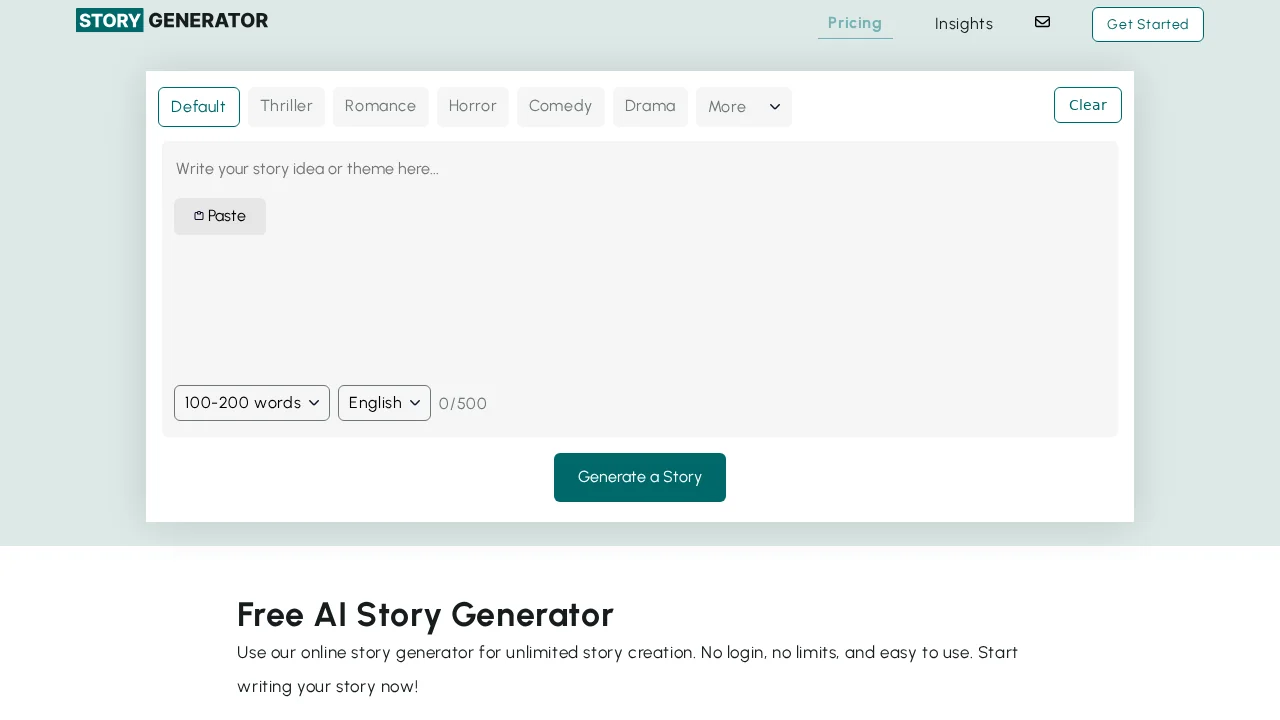
Task: Select the Default genre option
Action: tap(198, 106)
